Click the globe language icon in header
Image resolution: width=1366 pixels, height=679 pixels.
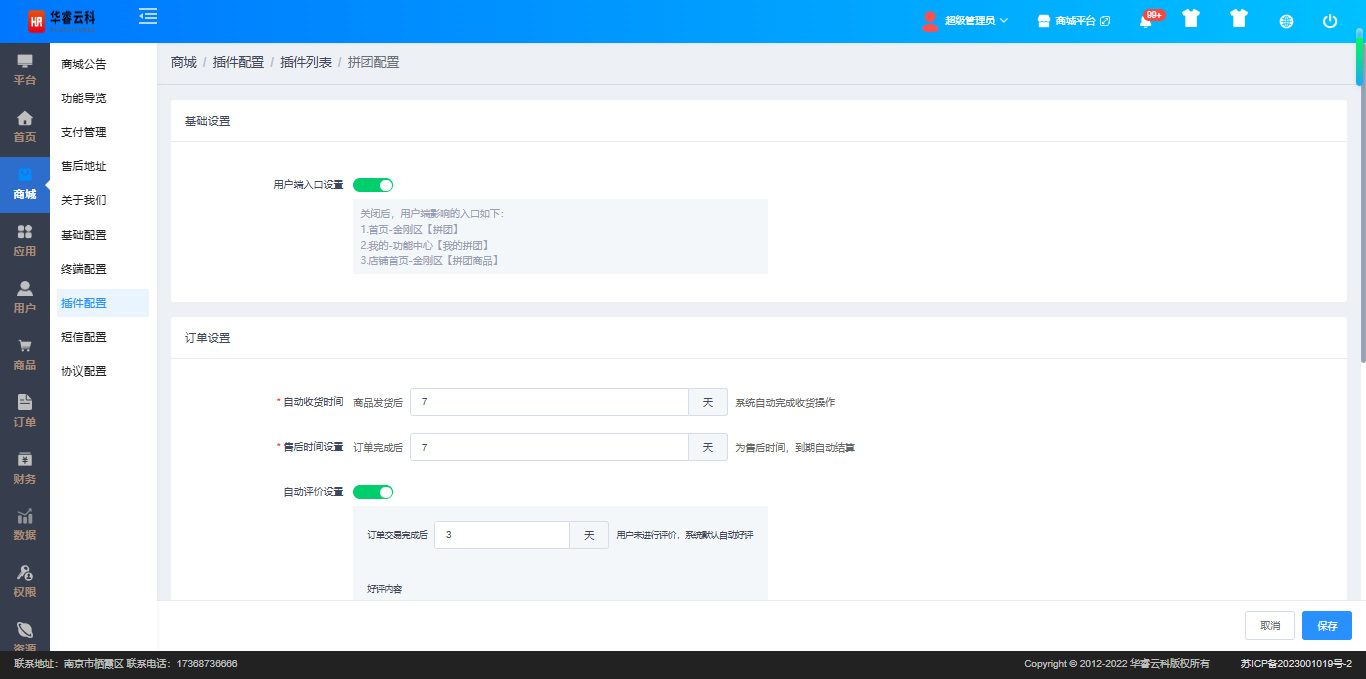point(1286,21)
